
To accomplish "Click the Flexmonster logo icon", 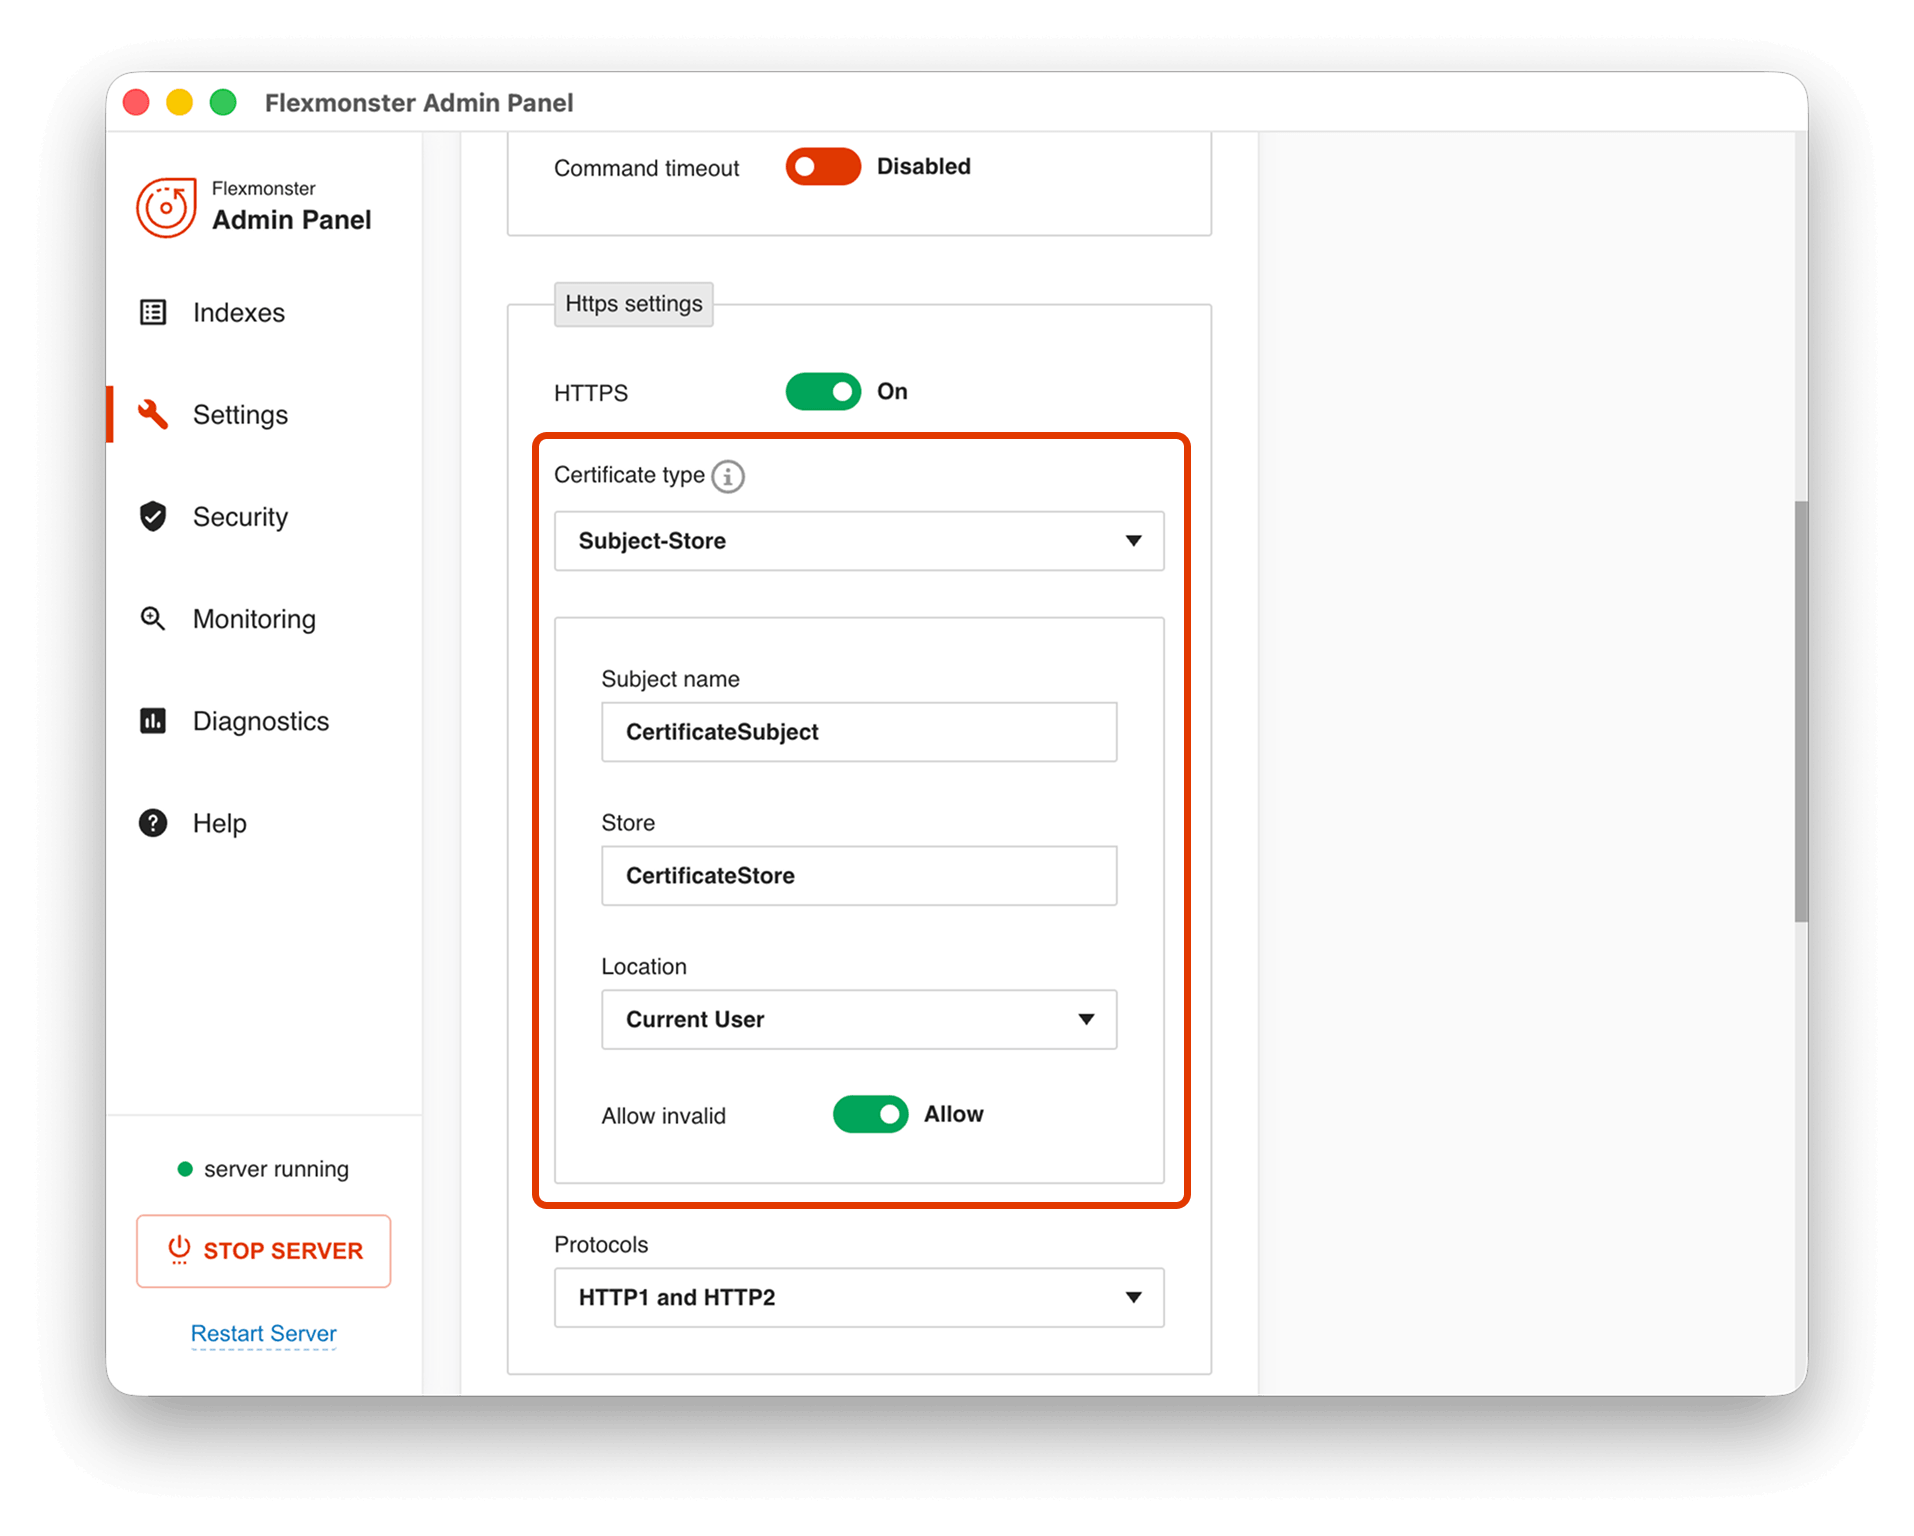I will 166,207.
